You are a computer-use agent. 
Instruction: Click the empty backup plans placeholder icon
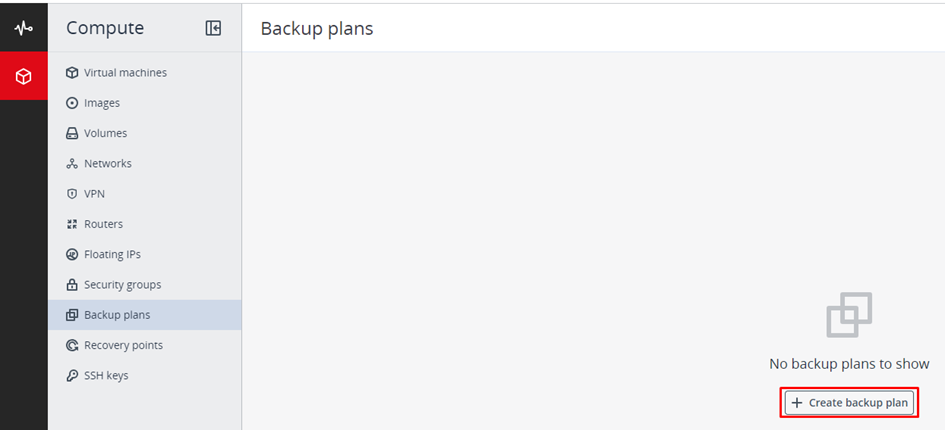[849, 314]
